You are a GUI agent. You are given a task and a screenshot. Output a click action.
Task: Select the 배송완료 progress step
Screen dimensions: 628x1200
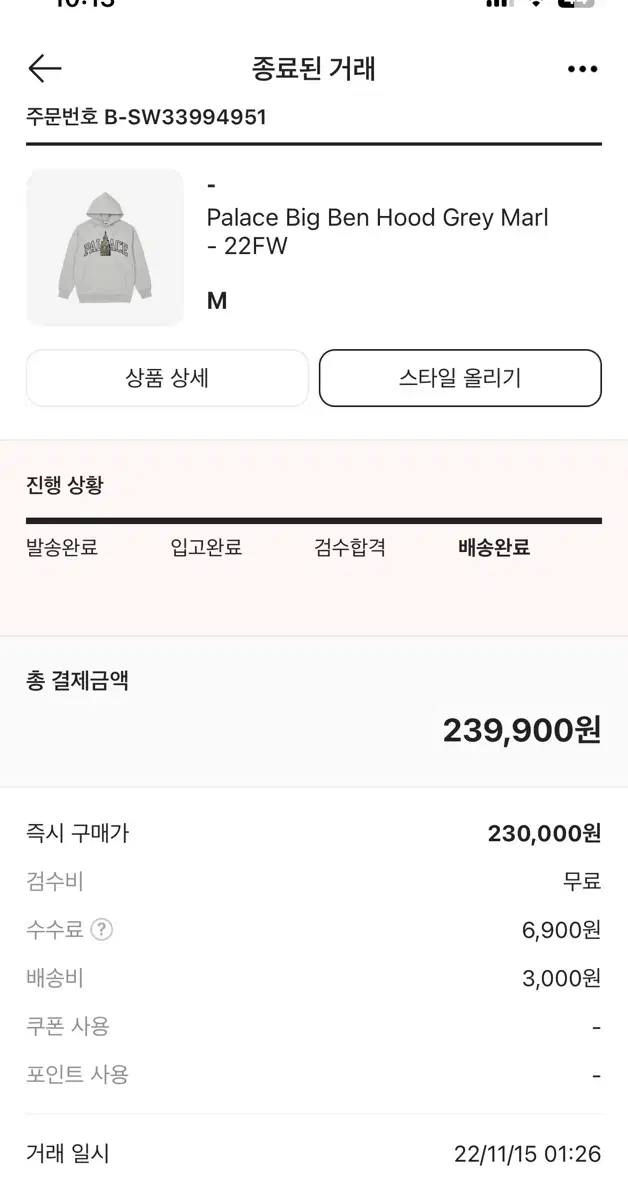click(x=494, y=547)
